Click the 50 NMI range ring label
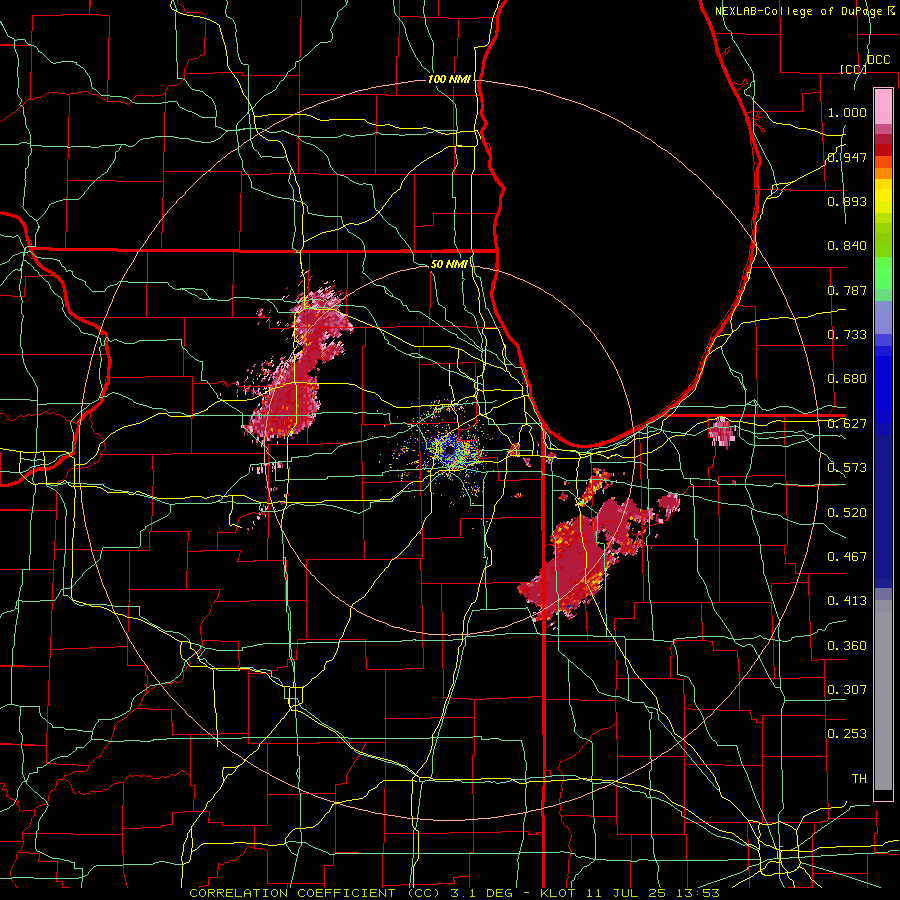This screenshot has width=900, height=900. [449, 264]
